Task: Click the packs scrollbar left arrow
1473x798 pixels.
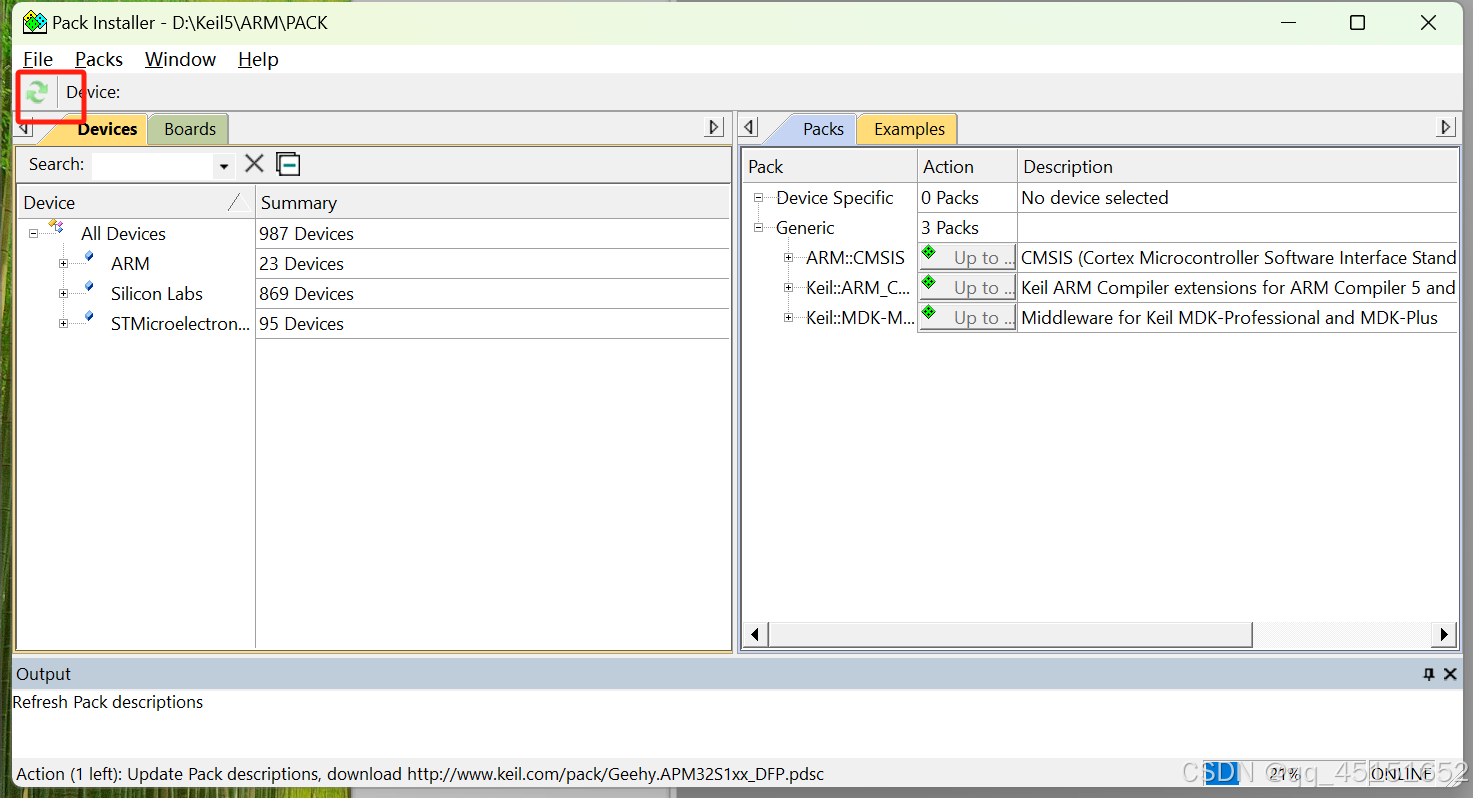Action: (x=755, y=634)
